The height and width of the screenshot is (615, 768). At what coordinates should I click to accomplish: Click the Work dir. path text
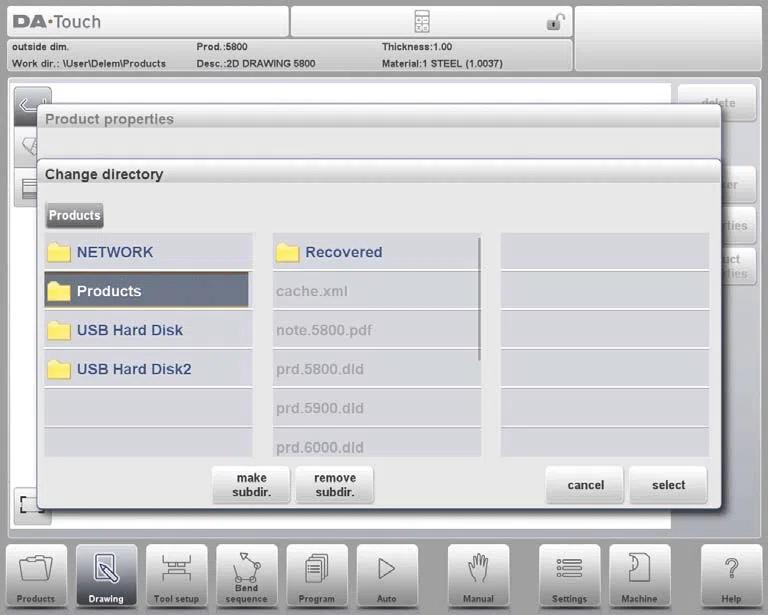coord(89,63)
